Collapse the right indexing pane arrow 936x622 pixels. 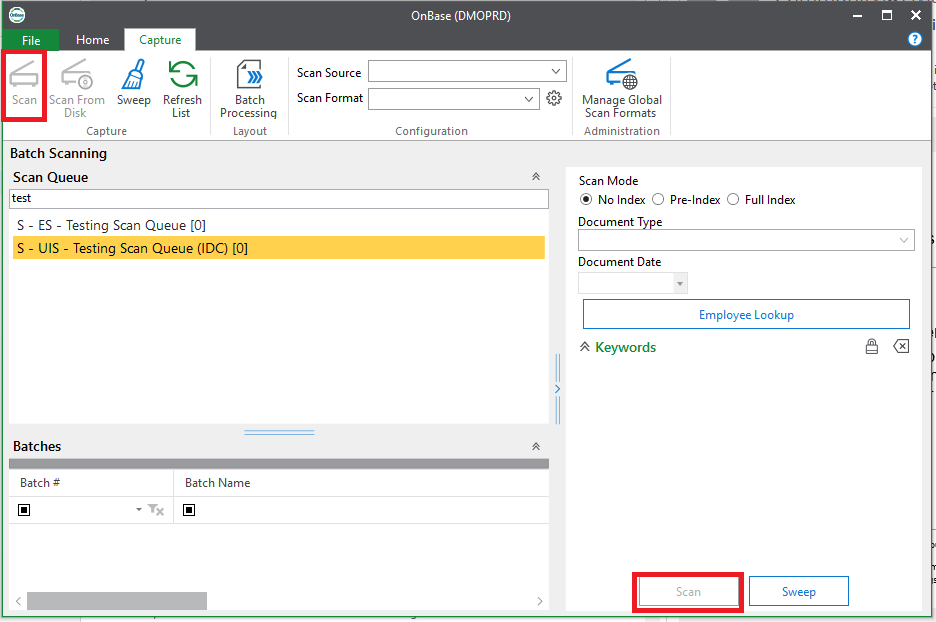click(x=558, y=389)
